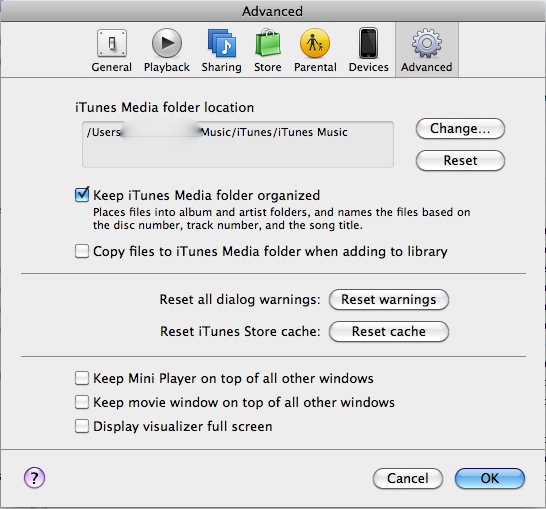Open the Store preferences pane
This screenshot has width=546, height=509.
(267, 50)
